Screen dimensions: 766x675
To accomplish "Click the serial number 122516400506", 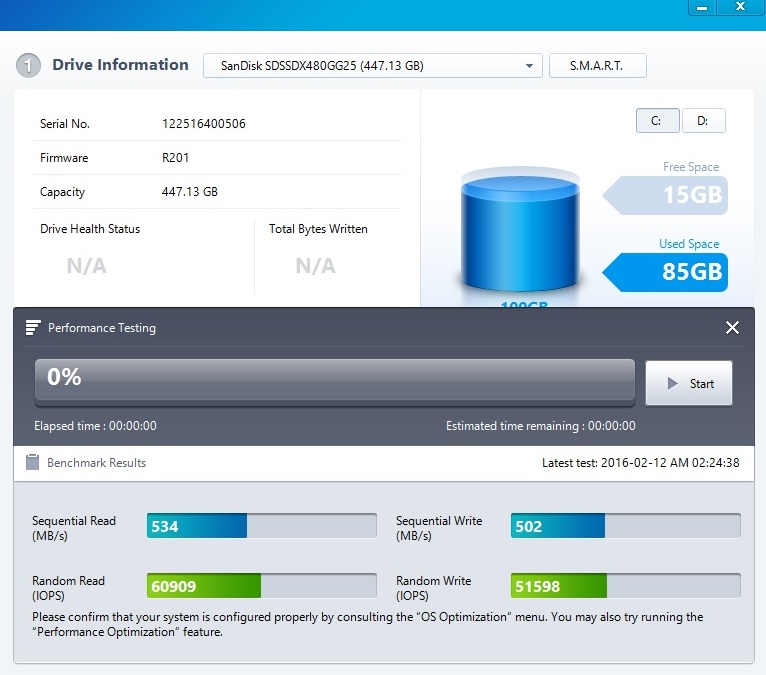I will 204,124.
